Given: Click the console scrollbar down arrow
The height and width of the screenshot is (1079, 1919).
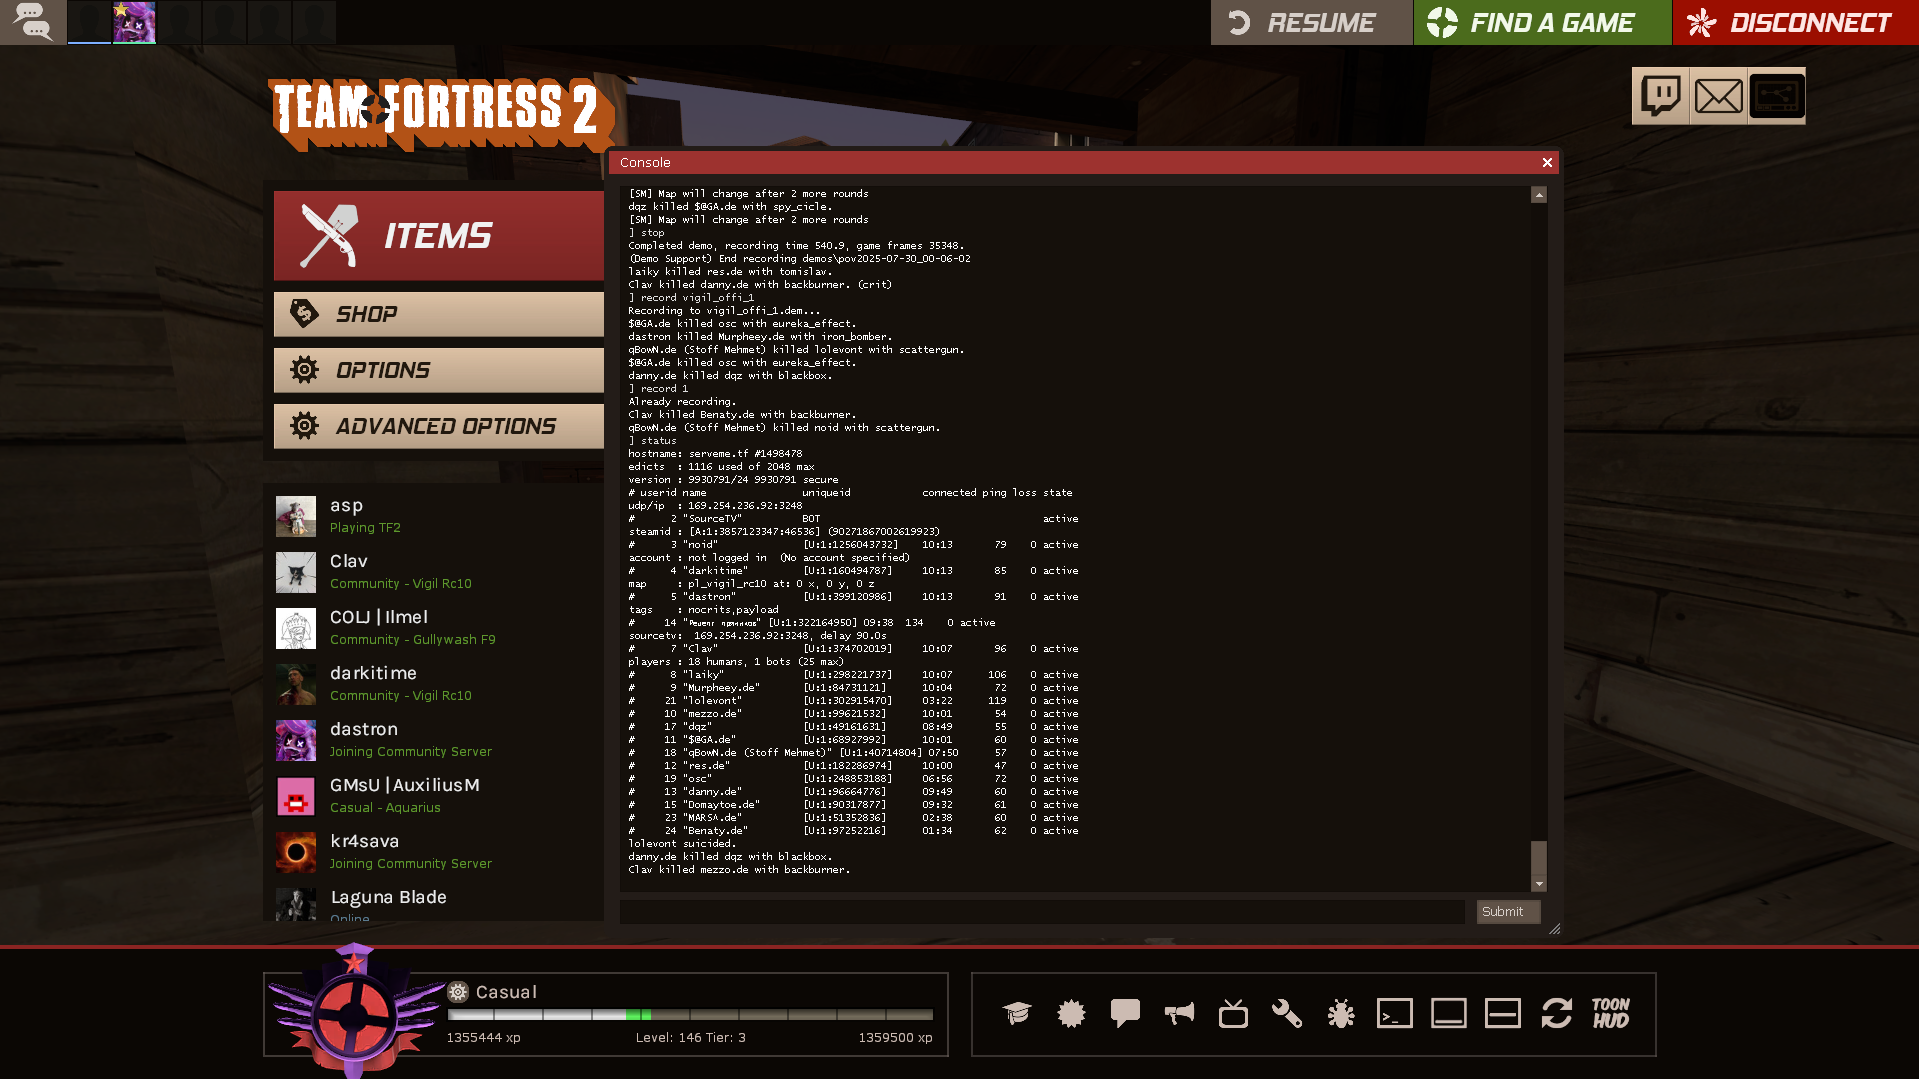Looking at the screenshot, I should click(1539, 885).
